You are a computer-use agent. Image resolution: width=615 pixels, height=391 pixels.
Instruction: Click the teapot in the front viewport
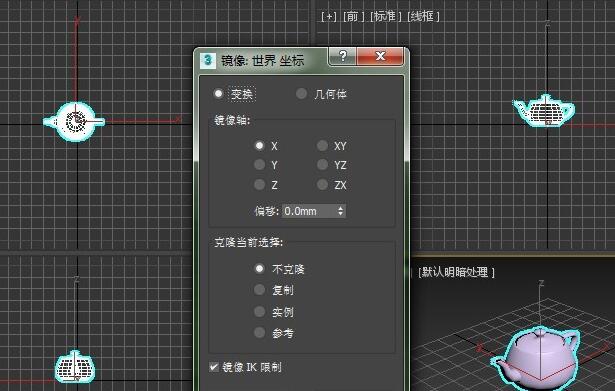coord(544,111)
